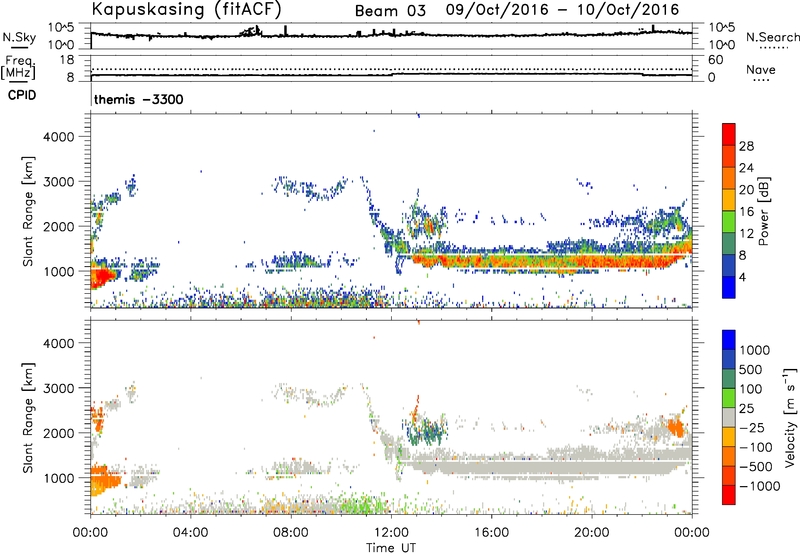Click the 'Velocity [m s-1]' colorbar title
This screenshot has width=800, height=554.
click(790, 417)
